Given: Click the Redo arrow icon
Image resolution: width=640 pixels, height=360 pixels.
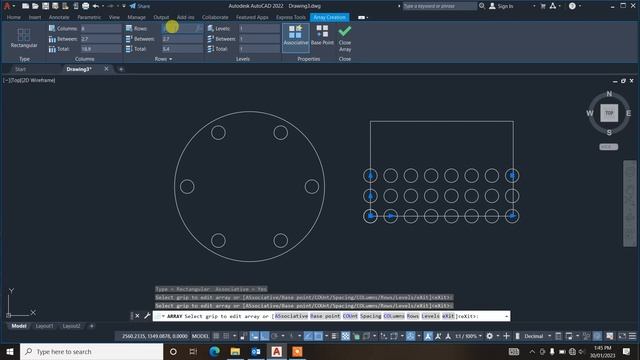Looking at the screenshot, I should point(110,6).
